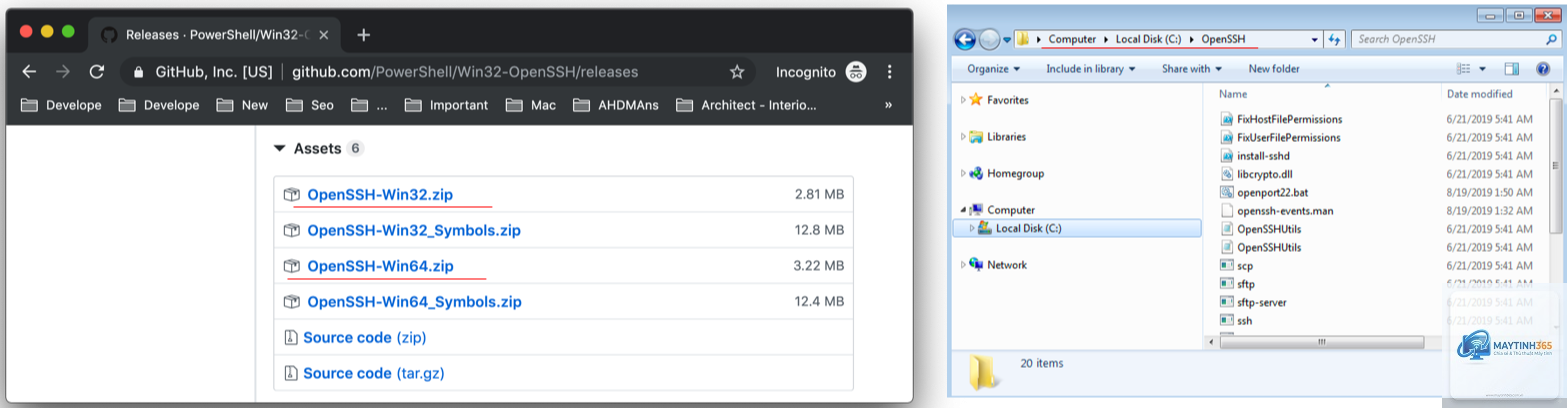Collapse the Assets section triangle
The height and width of the screenshot is (408, 1567).
(279, 149)
